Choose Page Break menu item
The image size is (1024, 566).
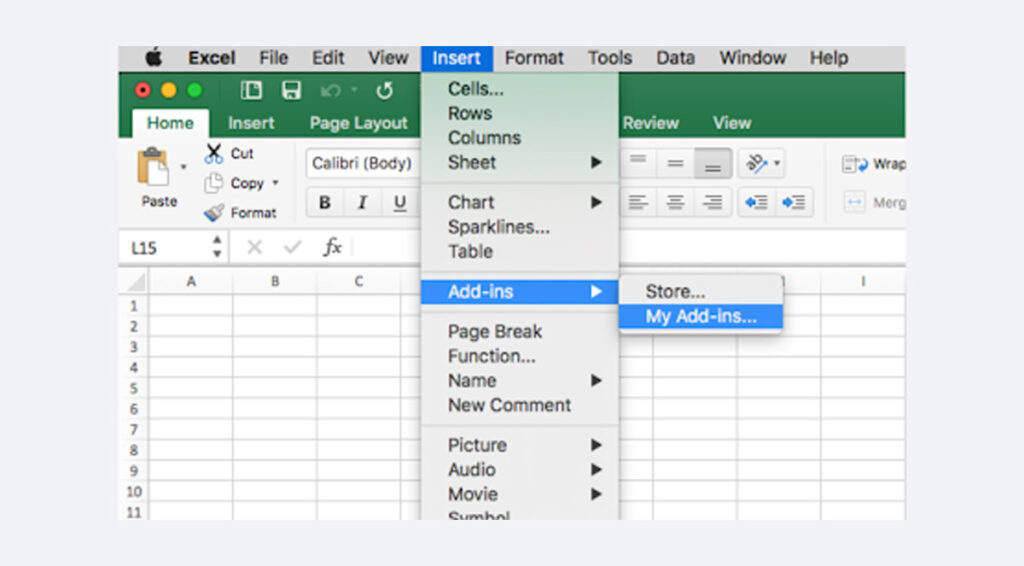[x=520, y=332]
